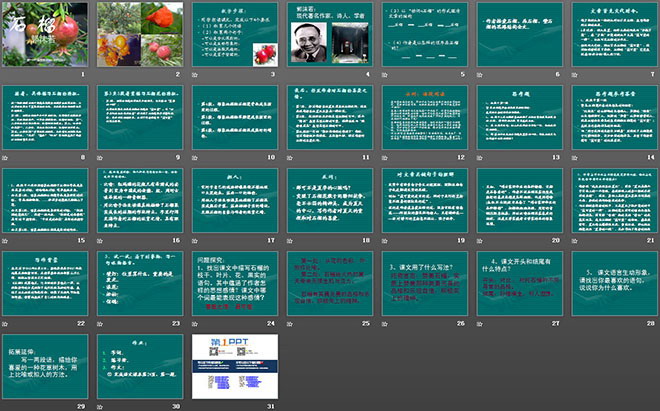The image size is (660, 411).
Task: Click slide 3 with pomegranate flower image
Action: 234,35
